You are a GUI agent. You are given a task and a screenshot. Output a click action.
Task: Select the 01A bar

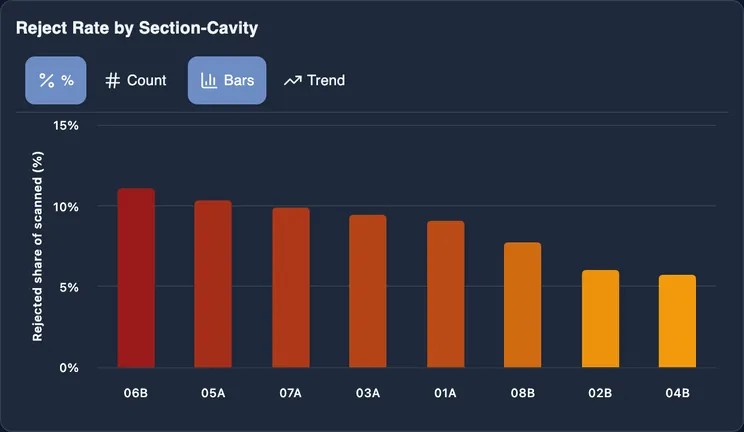click(446, 294)
